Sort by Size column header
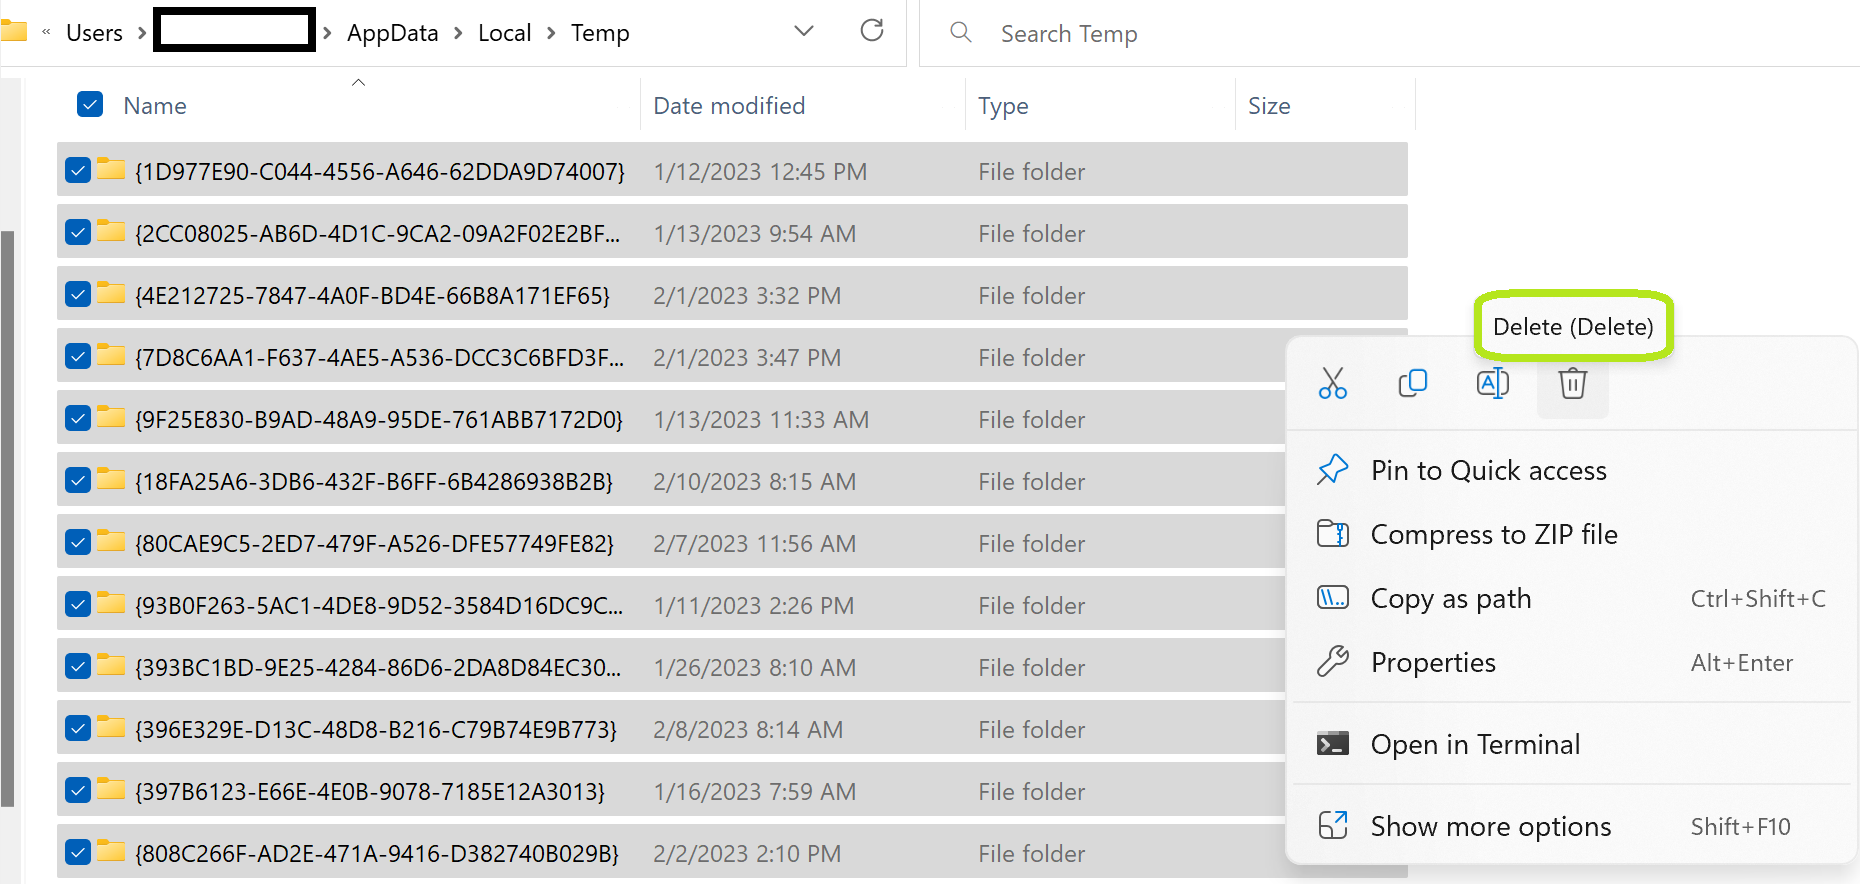This screenshot has width=1860, height=884. tap(1269, 105)
